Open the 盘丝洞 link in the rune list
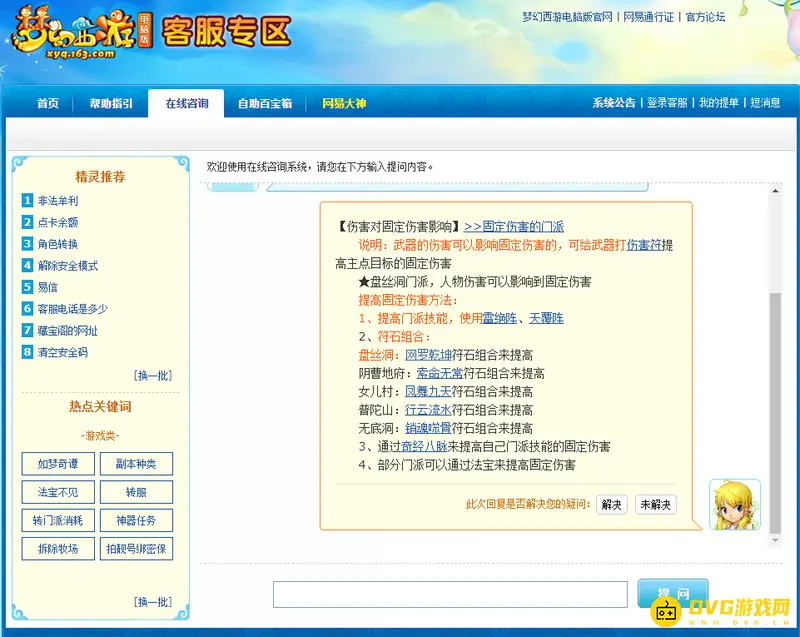The image size is (800, 637). coord(376,355)
